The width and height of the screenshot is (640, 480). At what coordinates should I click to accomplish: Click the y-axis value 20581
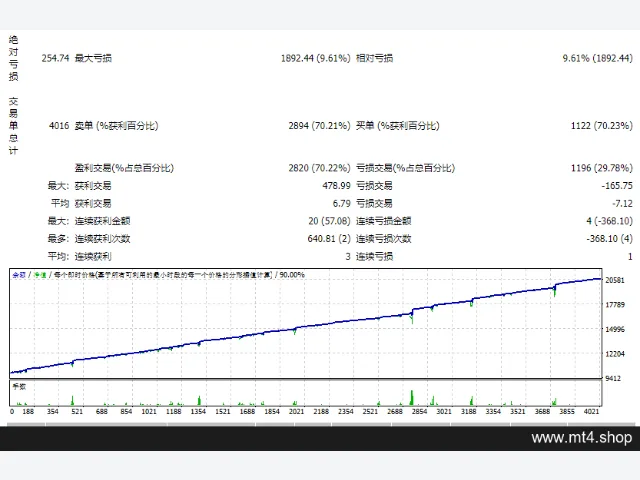(615, 280)
